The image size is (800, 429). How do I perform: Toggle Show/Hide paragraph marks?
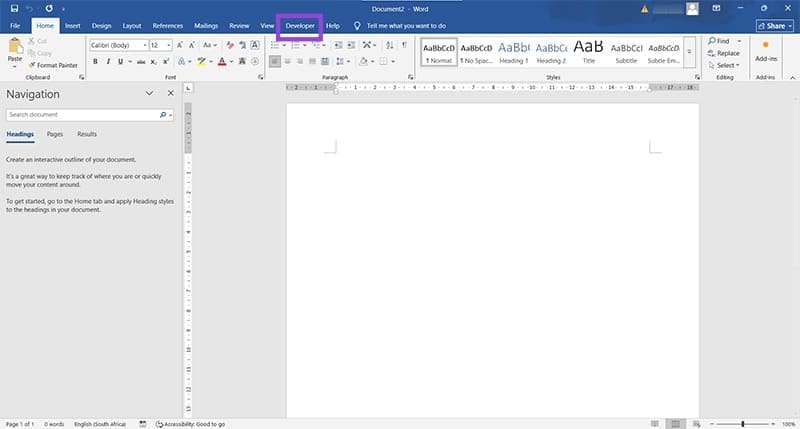[404, 45]
